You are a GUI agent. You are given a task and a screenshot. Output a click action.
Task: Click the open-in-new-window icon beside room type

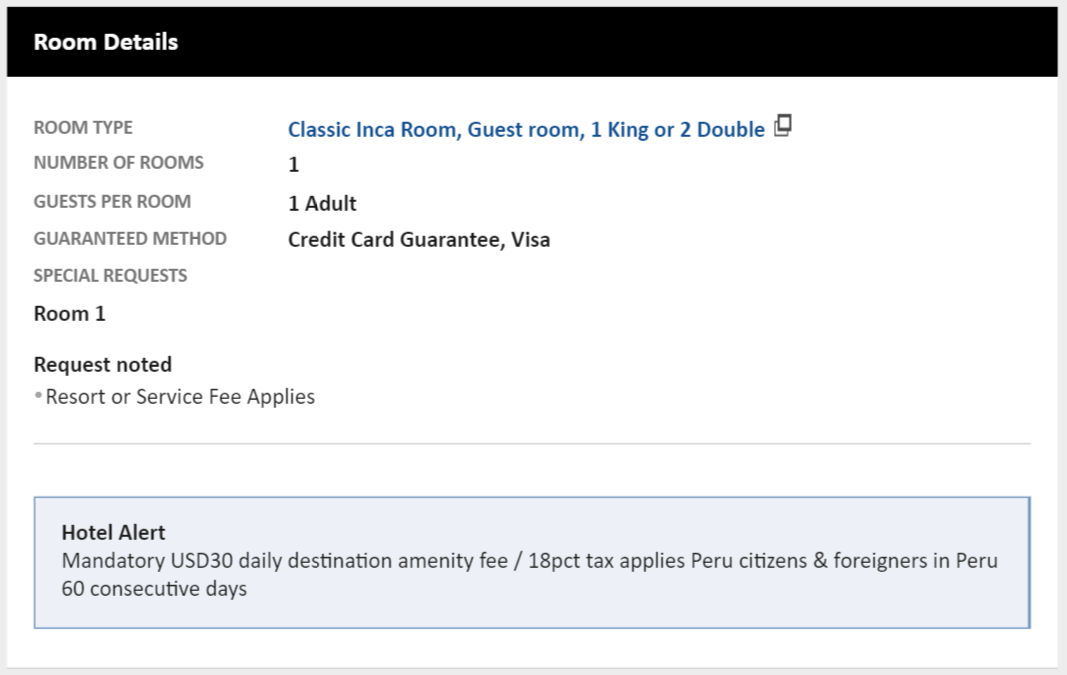(783, 126)
